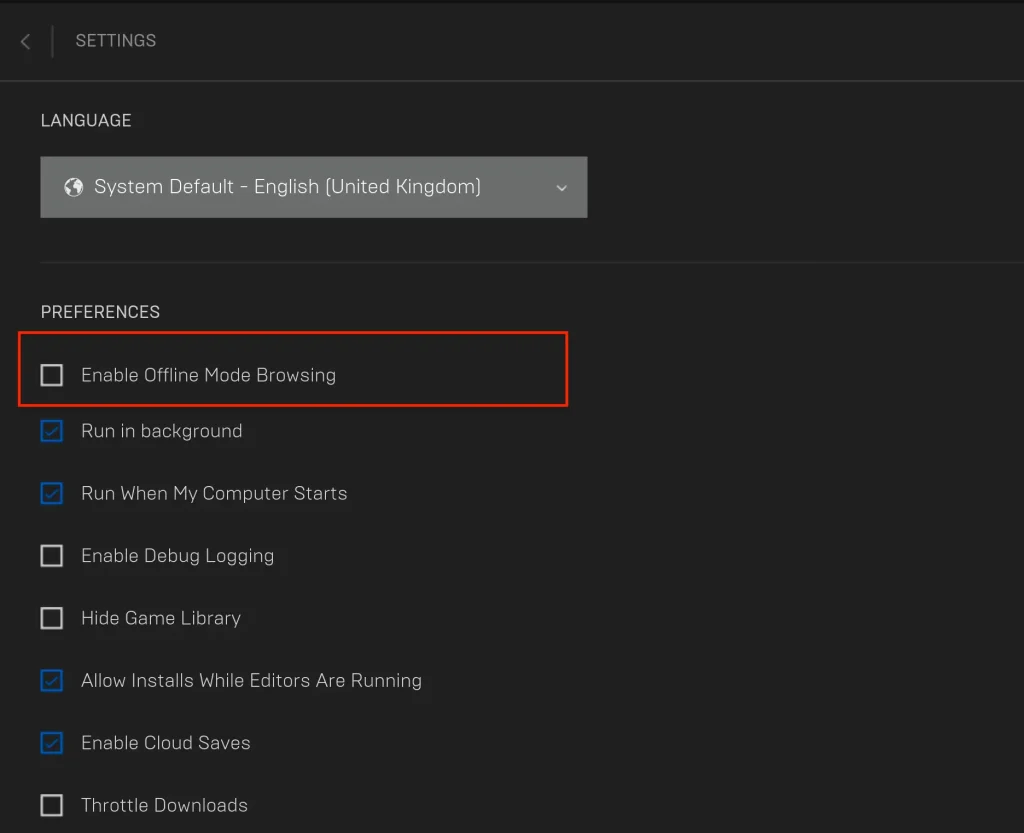Click the globe icon in language selector
This screenshot has width=1024, height=833.
pyautogui.click(x=73, y=186)
